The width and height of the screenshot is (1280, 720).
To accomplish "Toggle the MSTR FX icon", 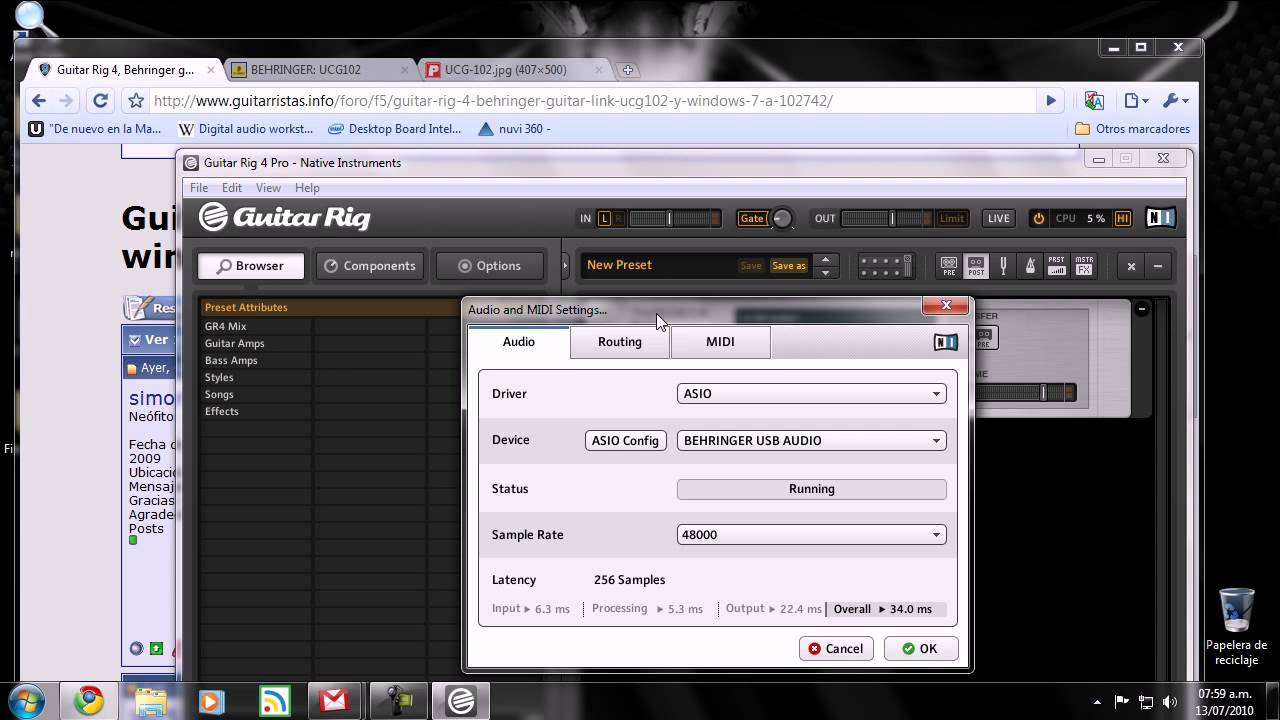I will (1084, 266).
